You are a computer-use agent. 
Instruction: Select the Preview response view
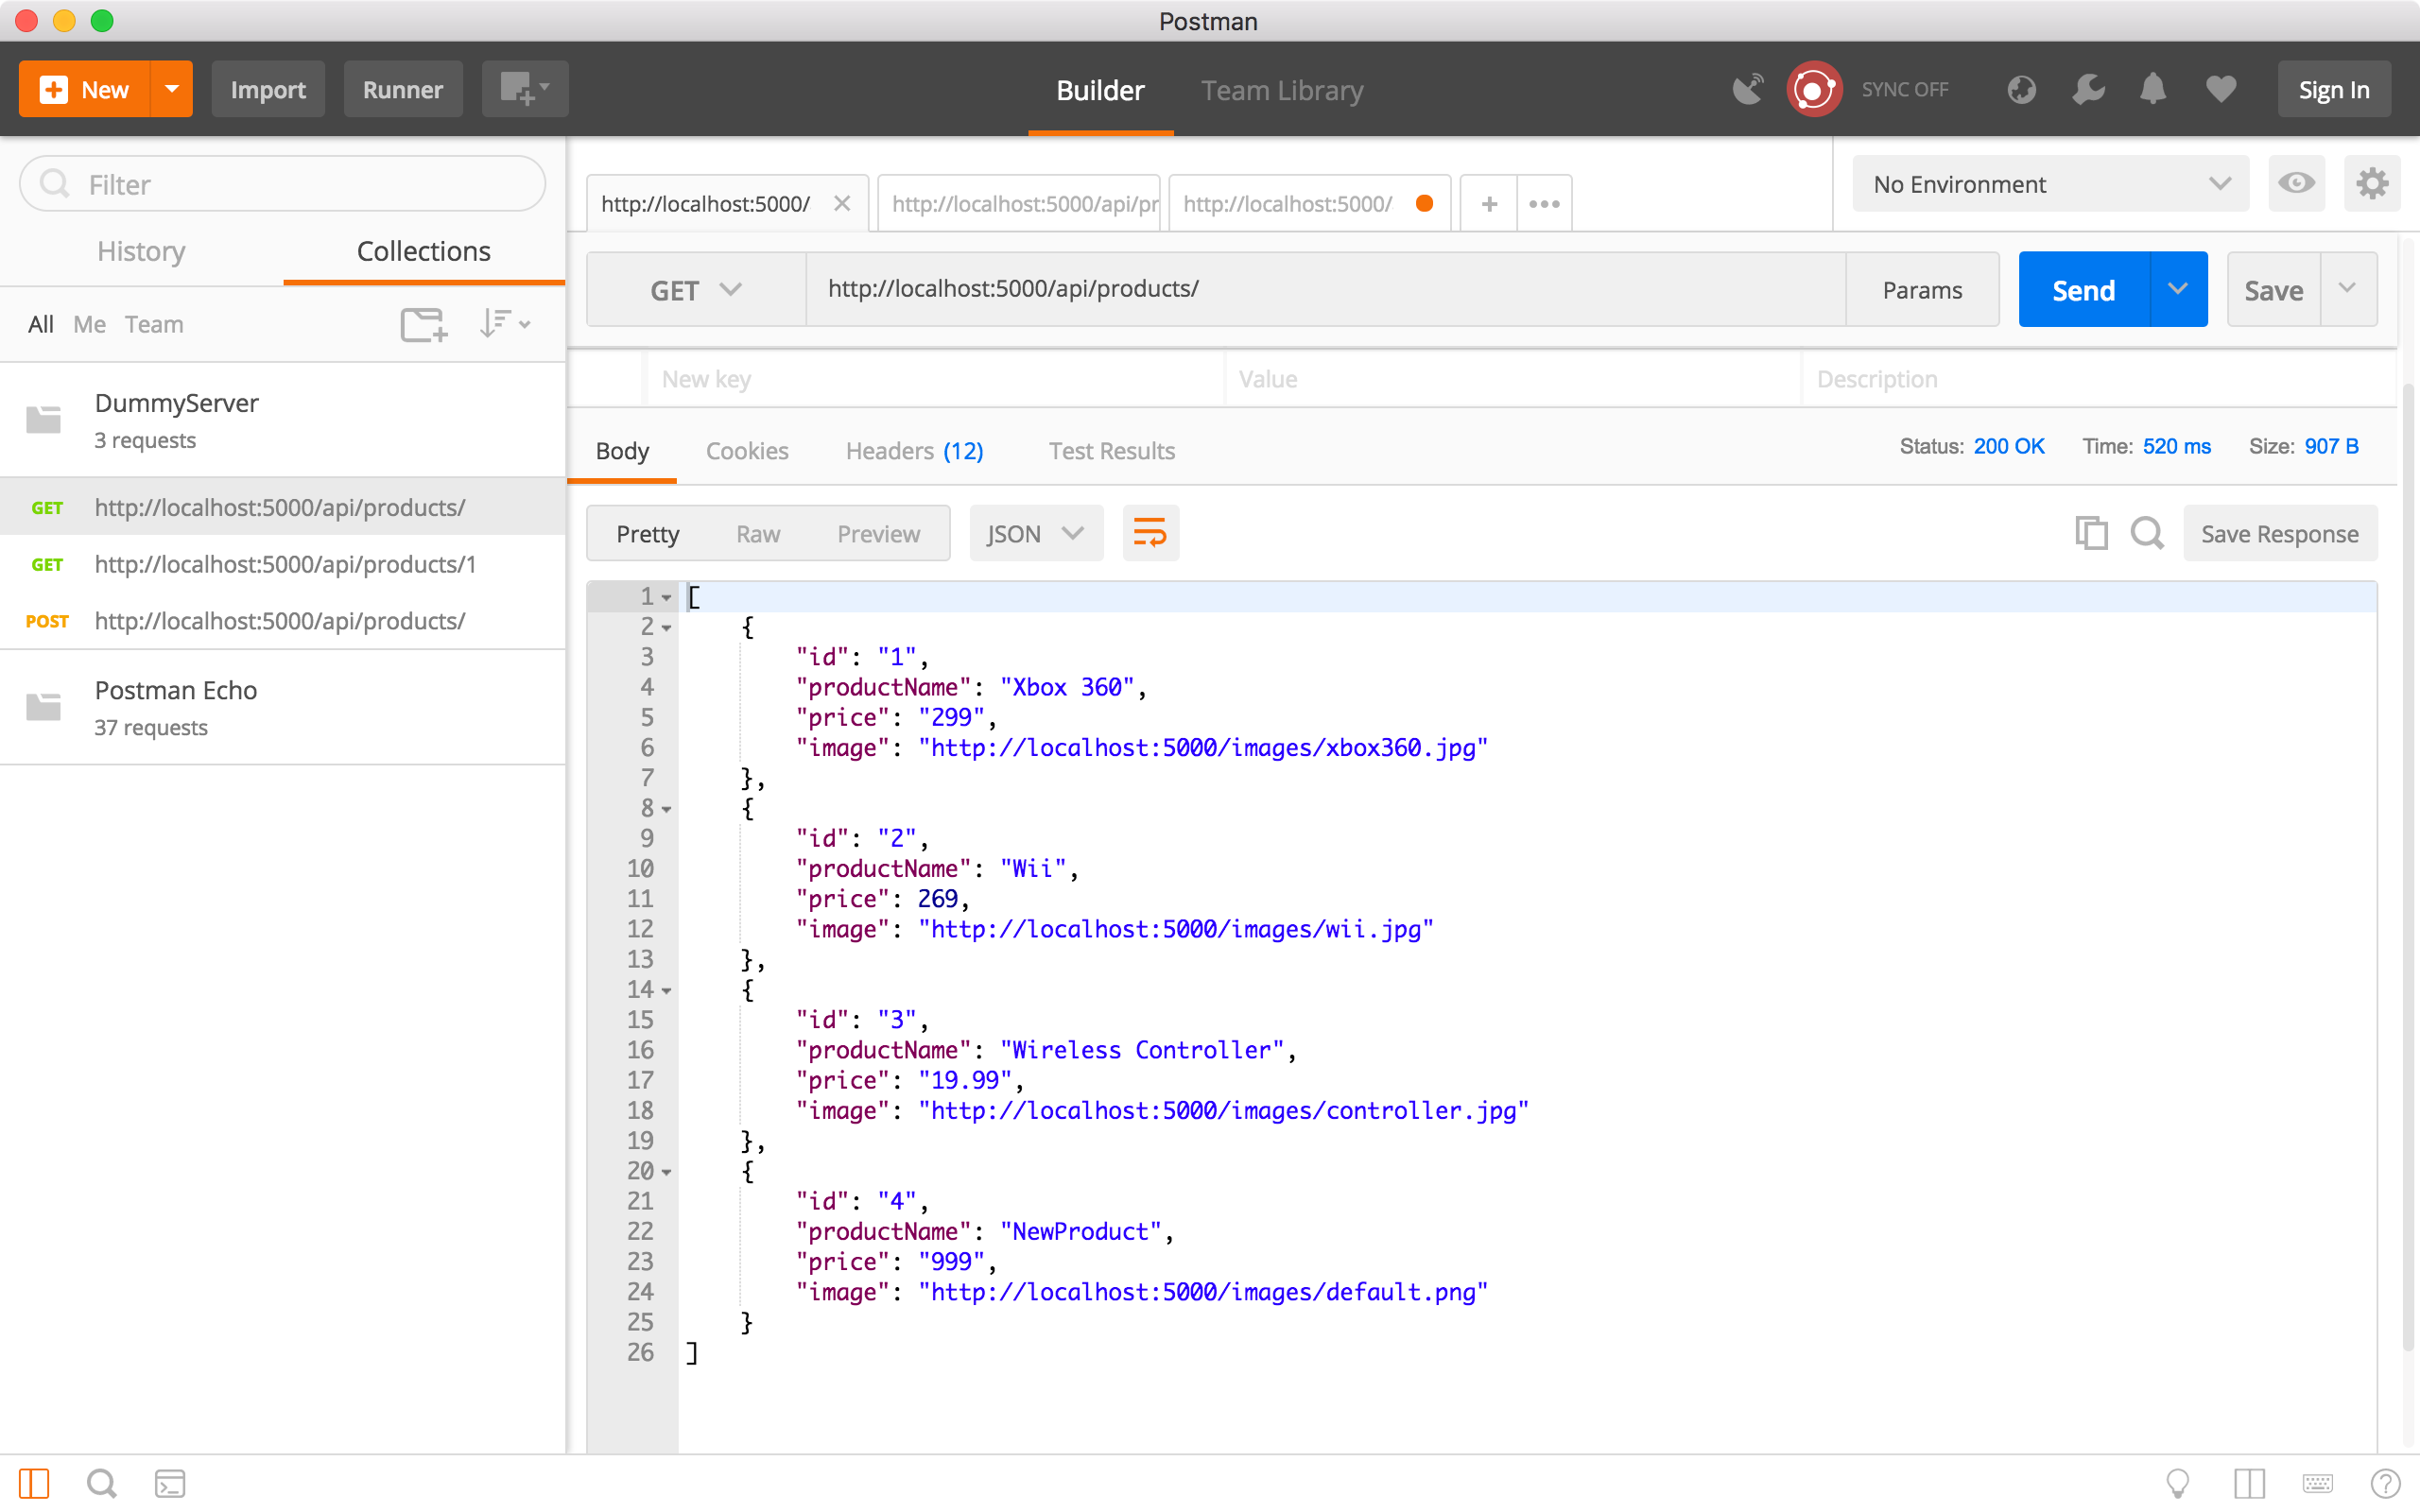(878, 533)
